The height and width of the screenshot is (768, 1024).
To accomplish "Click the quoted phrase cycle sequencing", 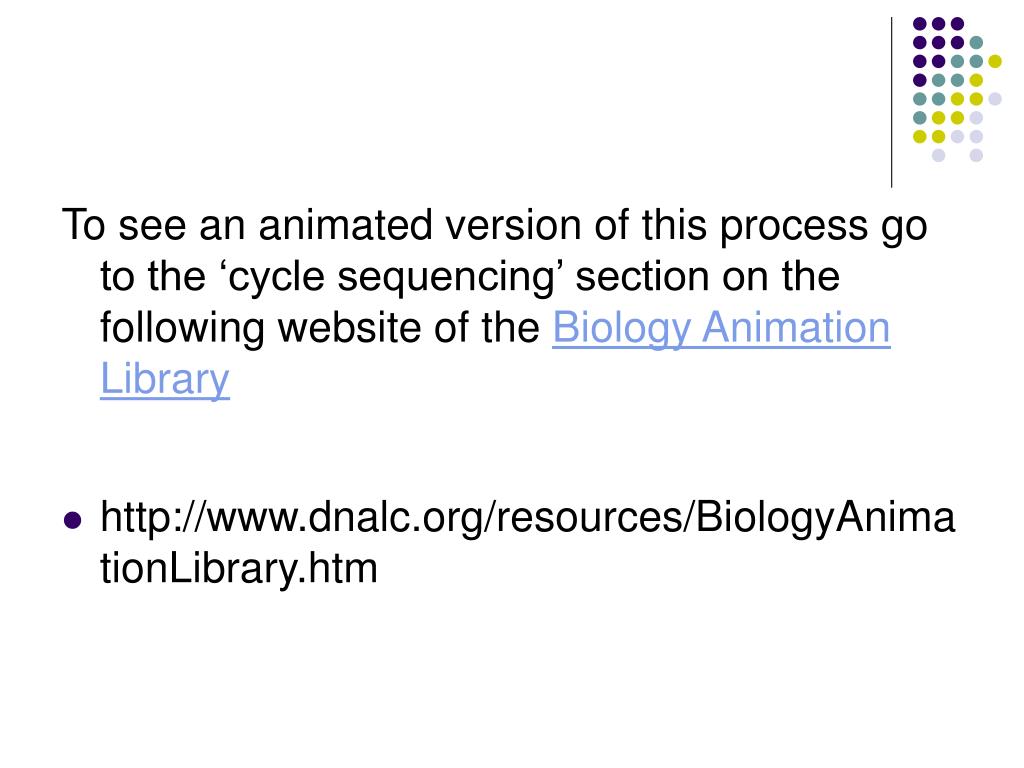I will 391,277.
